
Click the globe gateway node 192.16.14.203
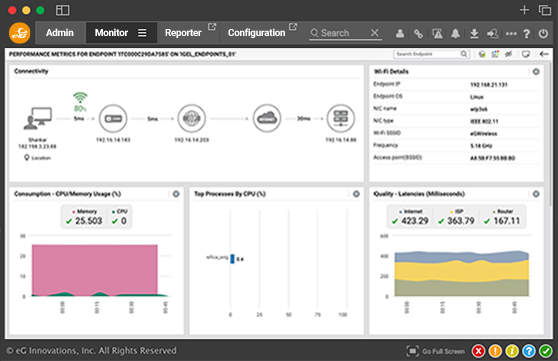pos(192,119)
